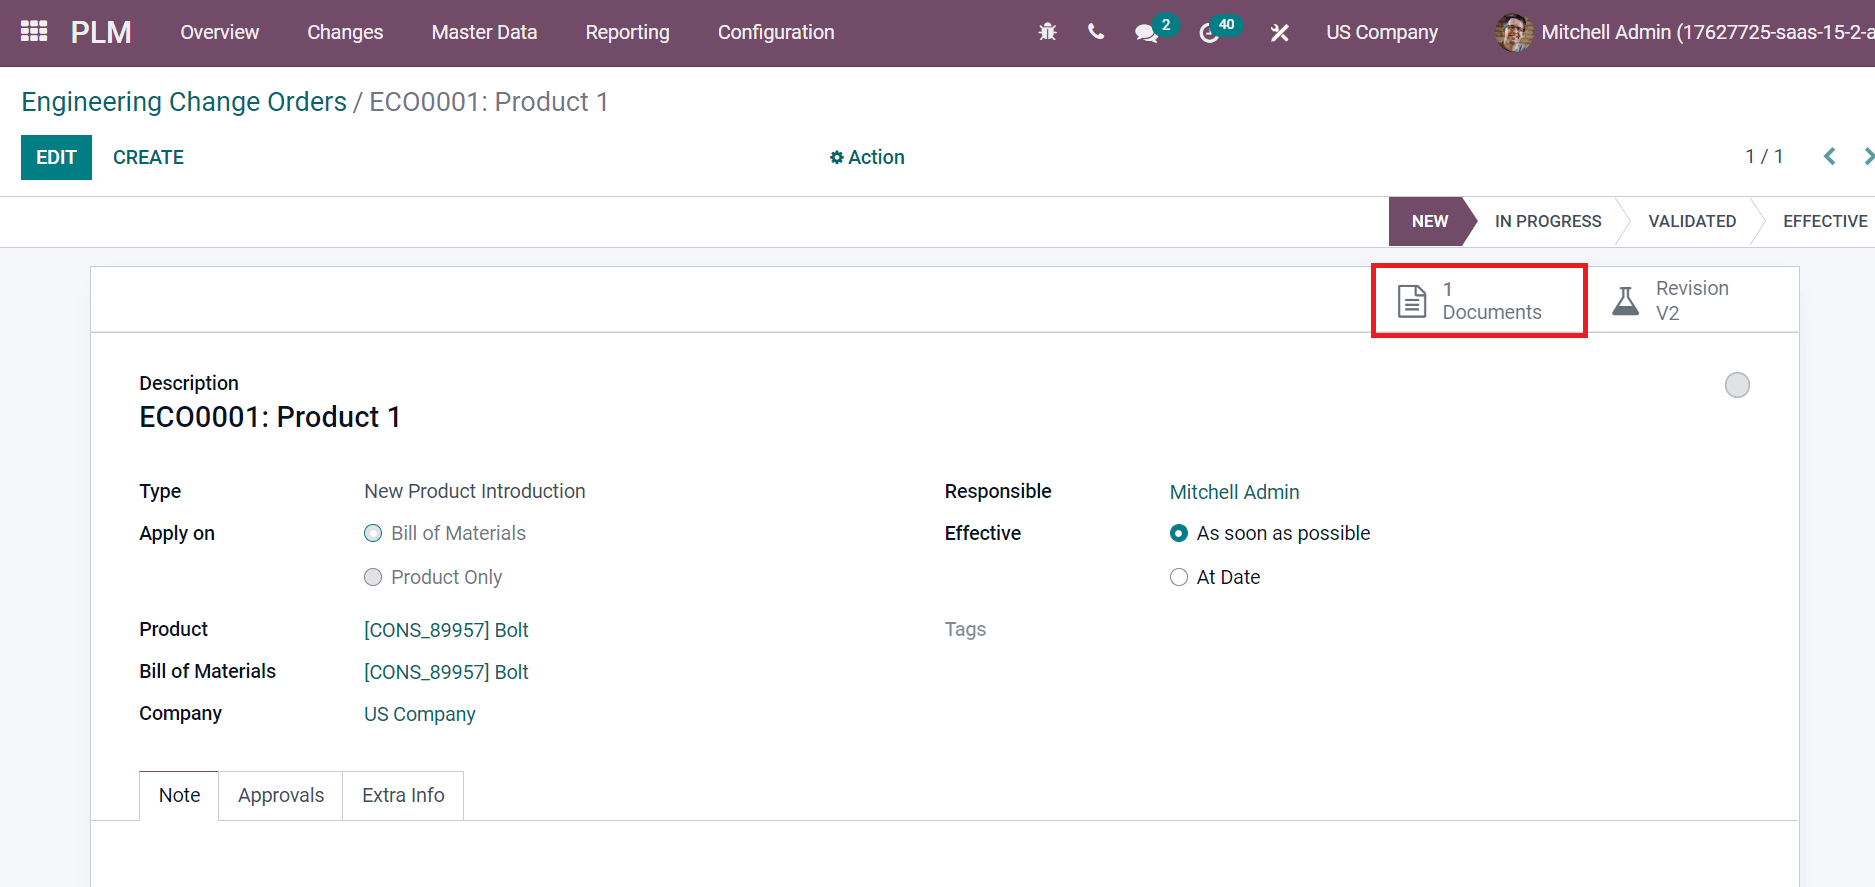Select Product Only radio option

[373, 577]
